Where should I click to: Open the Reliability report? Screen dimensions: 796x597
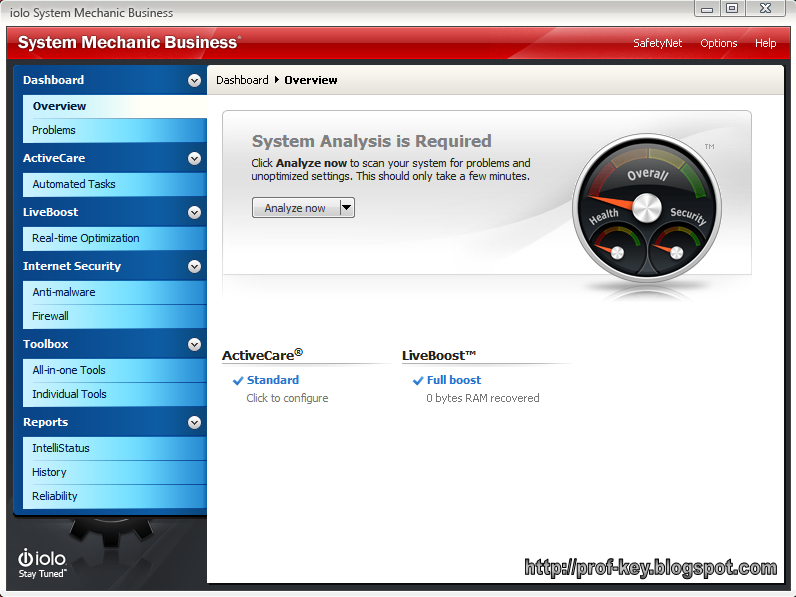(115, 496)
